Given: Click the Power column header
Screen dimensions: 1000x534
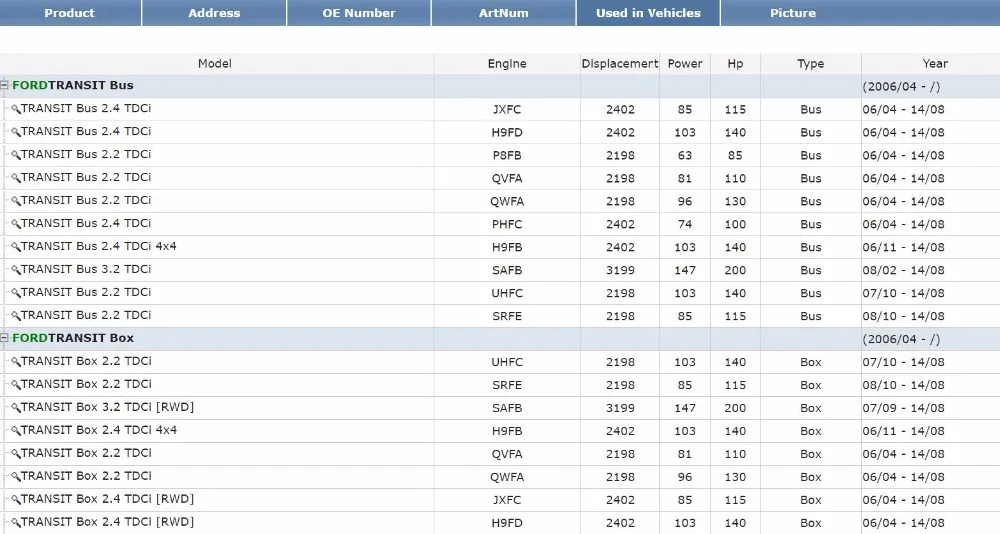Looking at the screenshot, I should 685,63.
